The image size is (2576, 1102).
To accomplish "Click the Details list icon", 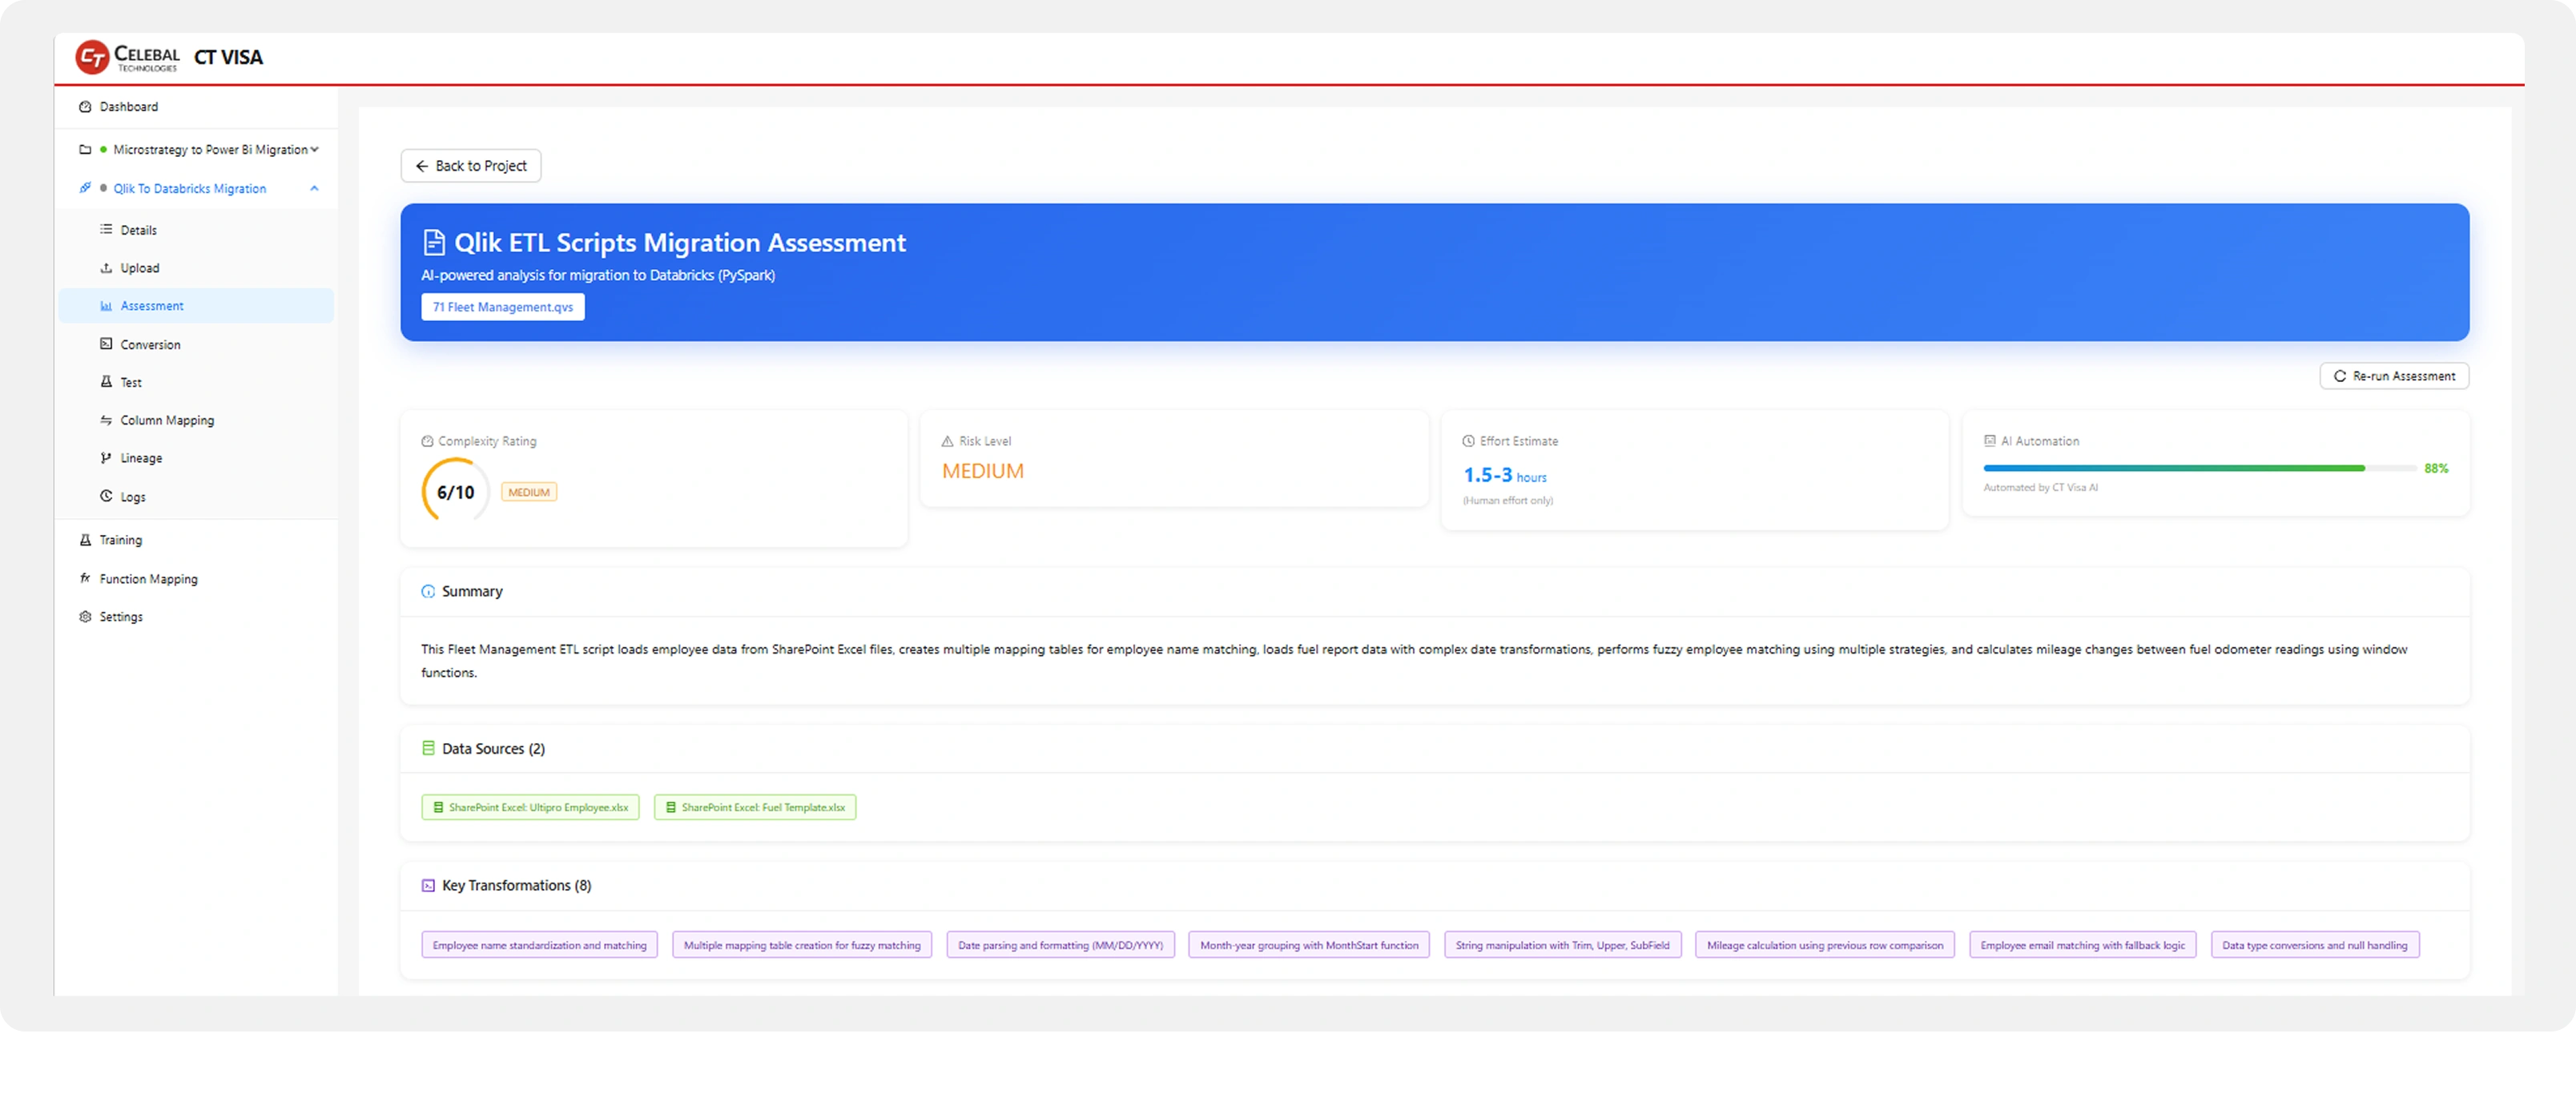I will 106,230.
